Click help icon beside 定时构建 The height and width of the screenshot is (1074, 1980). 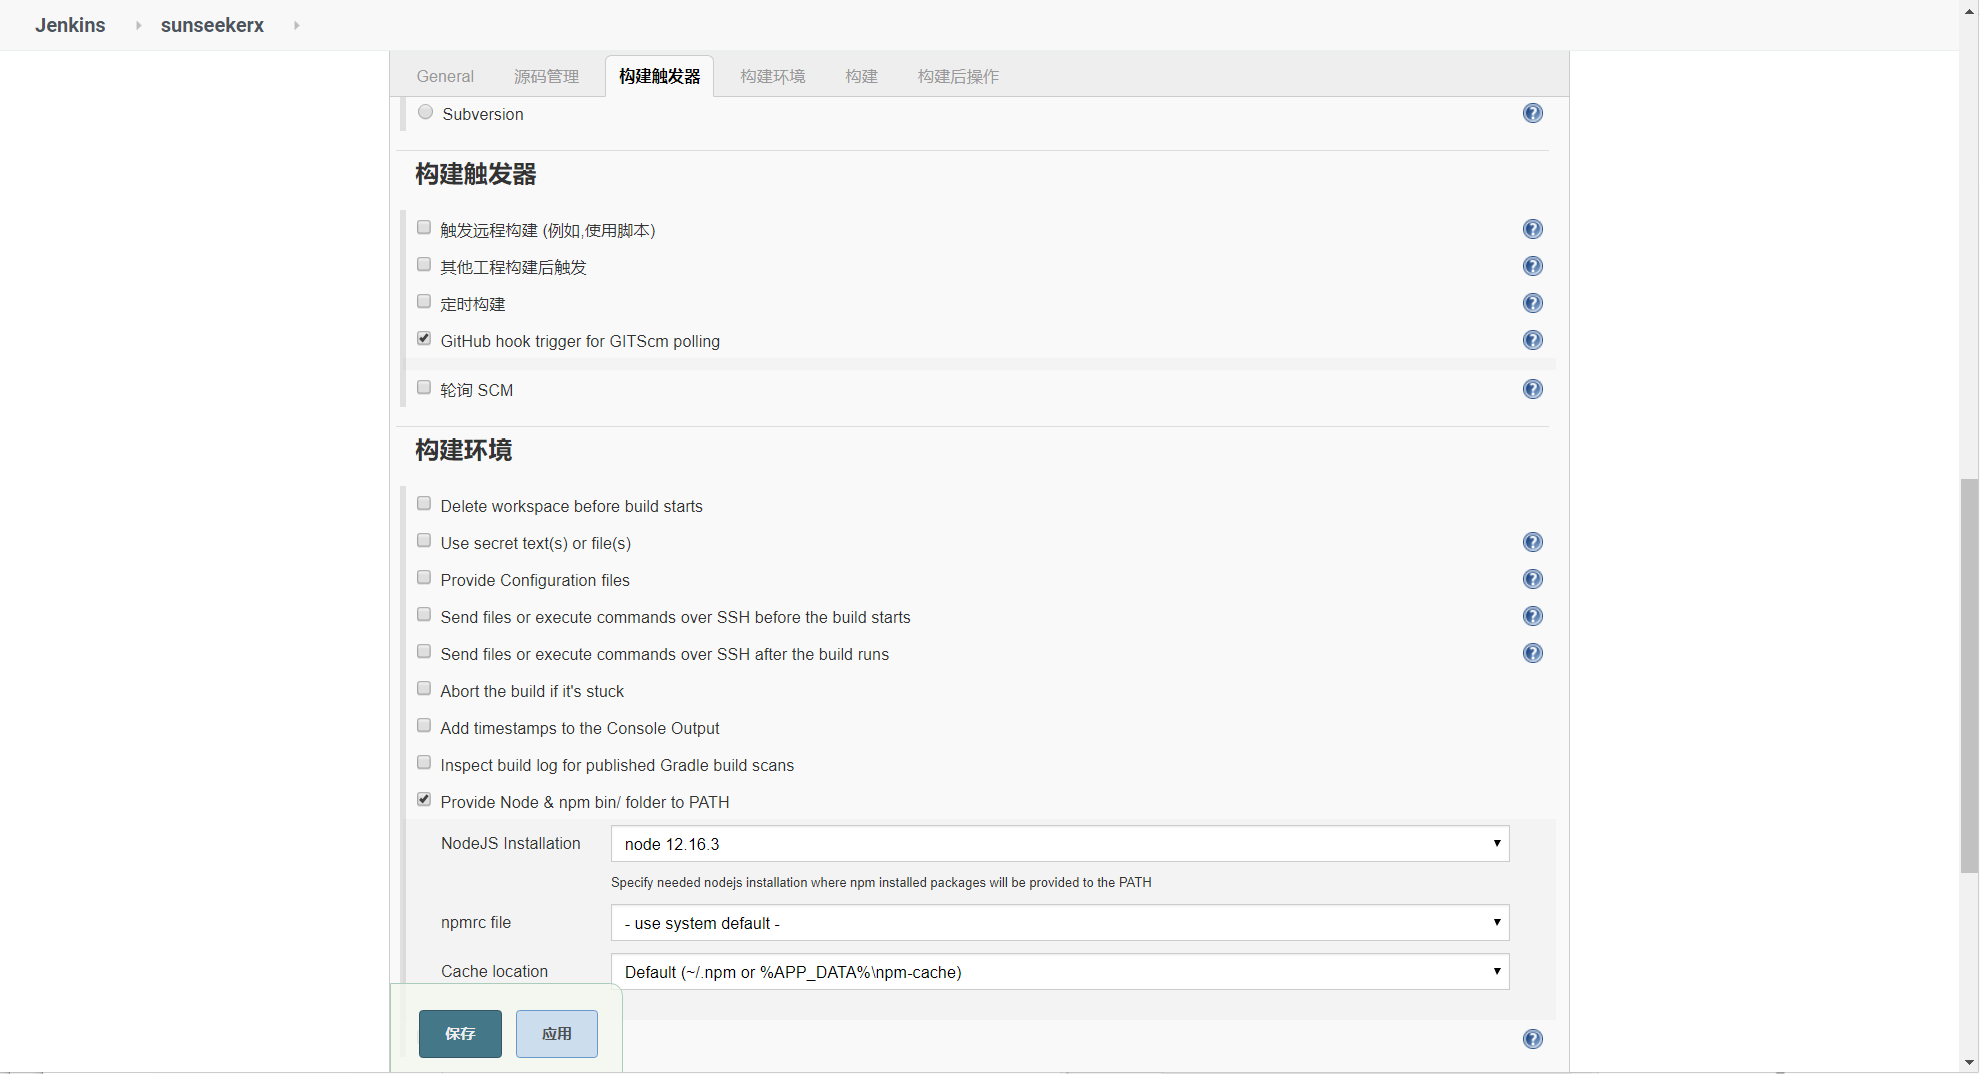click(1532, 303)
